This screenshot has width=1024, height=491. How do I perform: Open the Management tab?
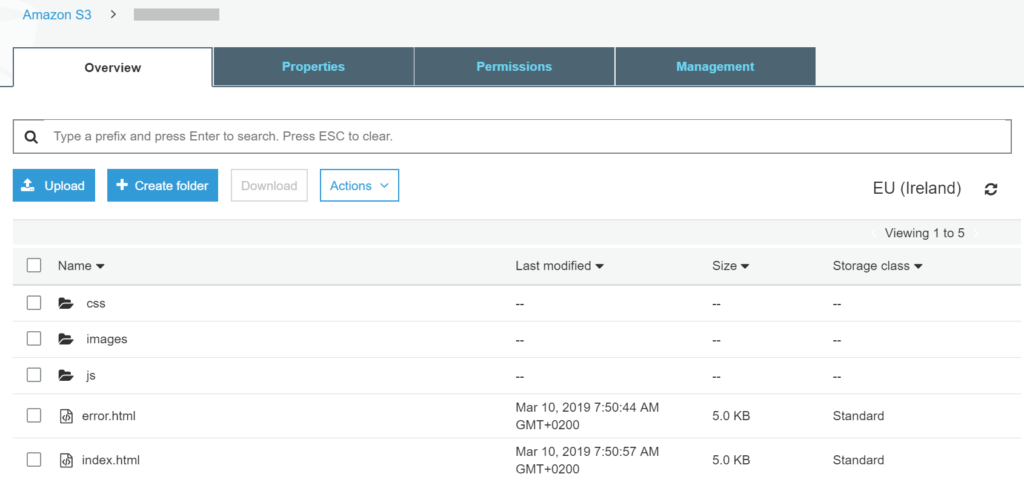(715, 67)
